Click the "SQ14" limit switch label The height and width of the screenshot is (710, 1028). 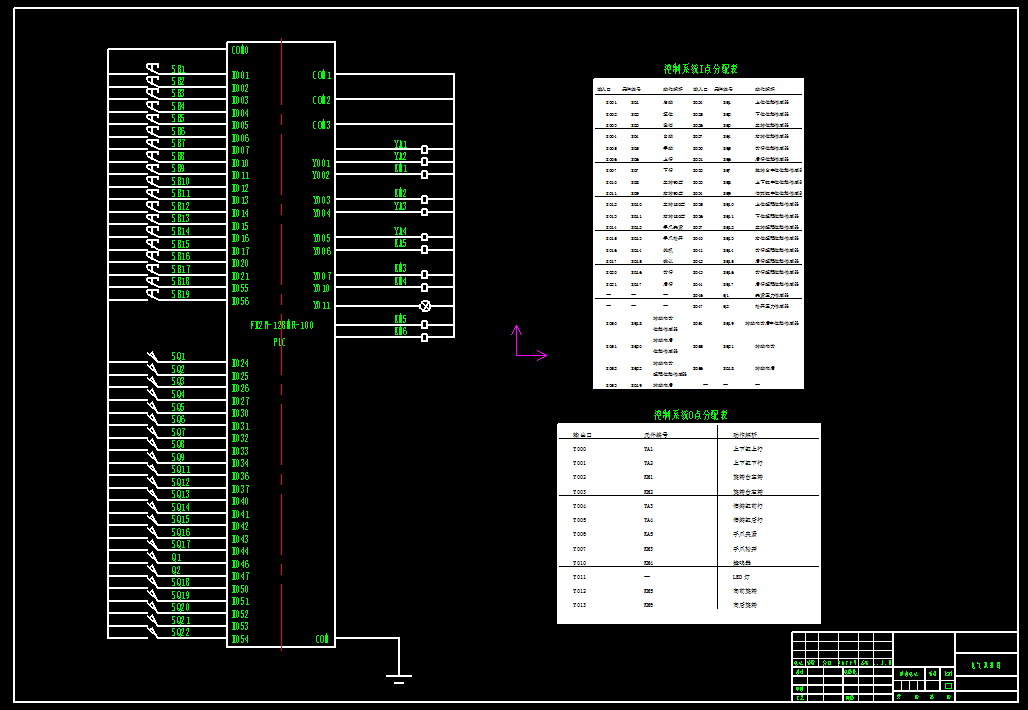[181, 507]
